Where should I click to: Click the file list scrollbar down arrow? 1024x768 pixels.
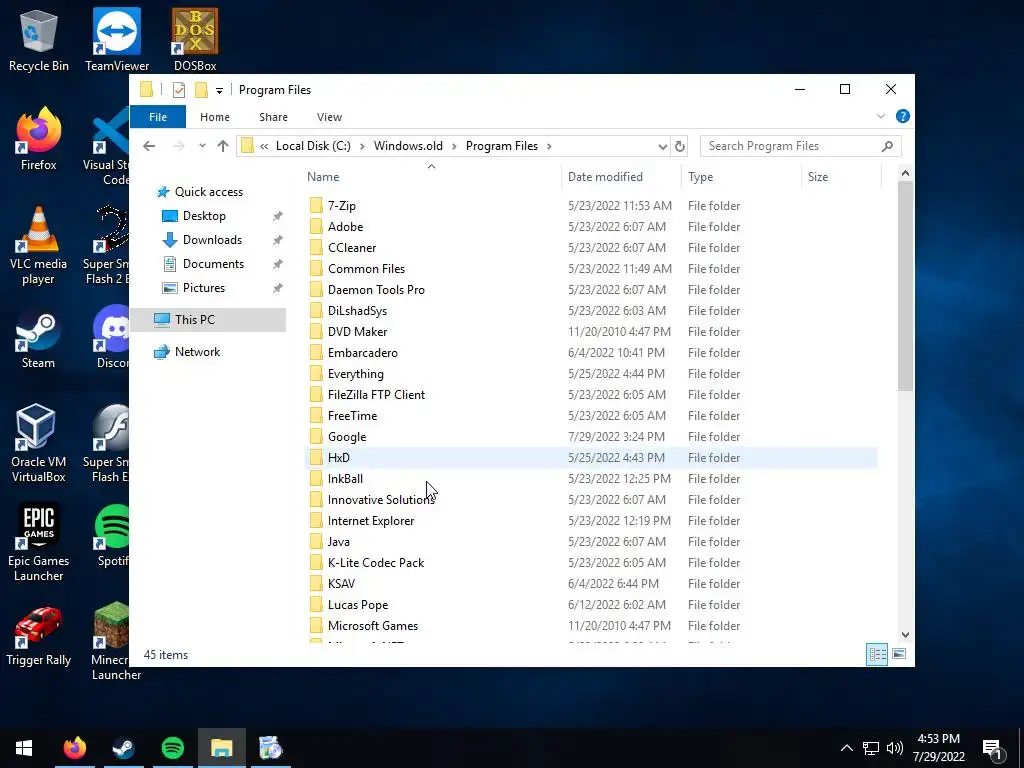(905, 634)
